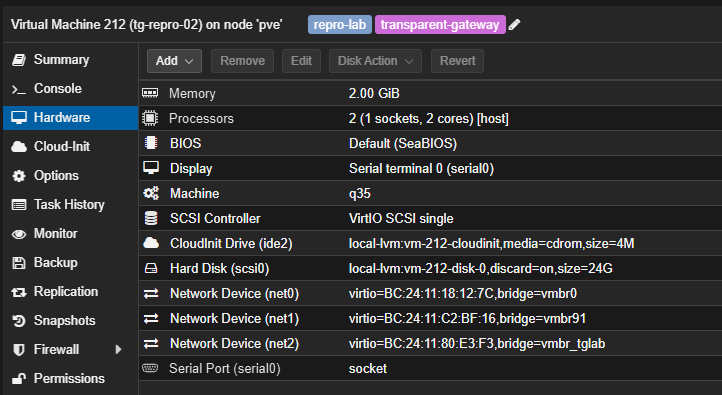Select the 'Serial terminal 0 (serial0)' value
Screen dimensions: 722x395
[421, 168]
